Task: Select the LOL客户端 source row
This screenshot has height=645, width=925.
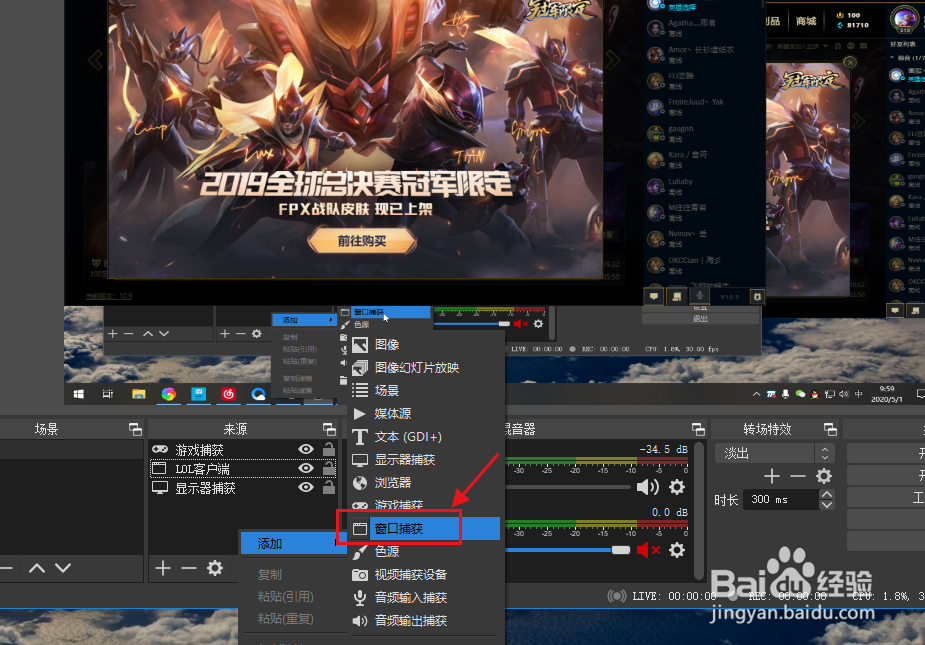Action: (x=243, y=469)
